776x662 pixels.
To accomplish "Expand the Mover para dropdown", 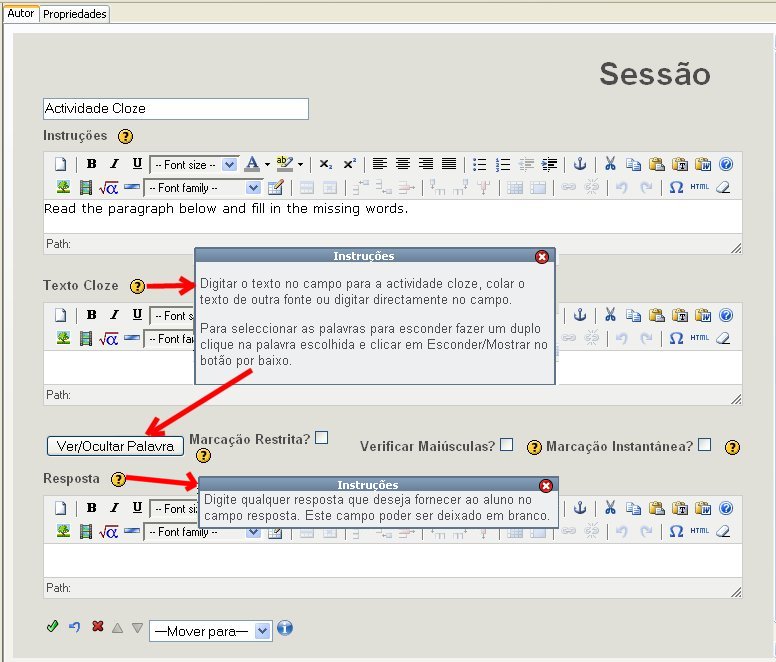I will pyautogui.click(x=210, y=630).
